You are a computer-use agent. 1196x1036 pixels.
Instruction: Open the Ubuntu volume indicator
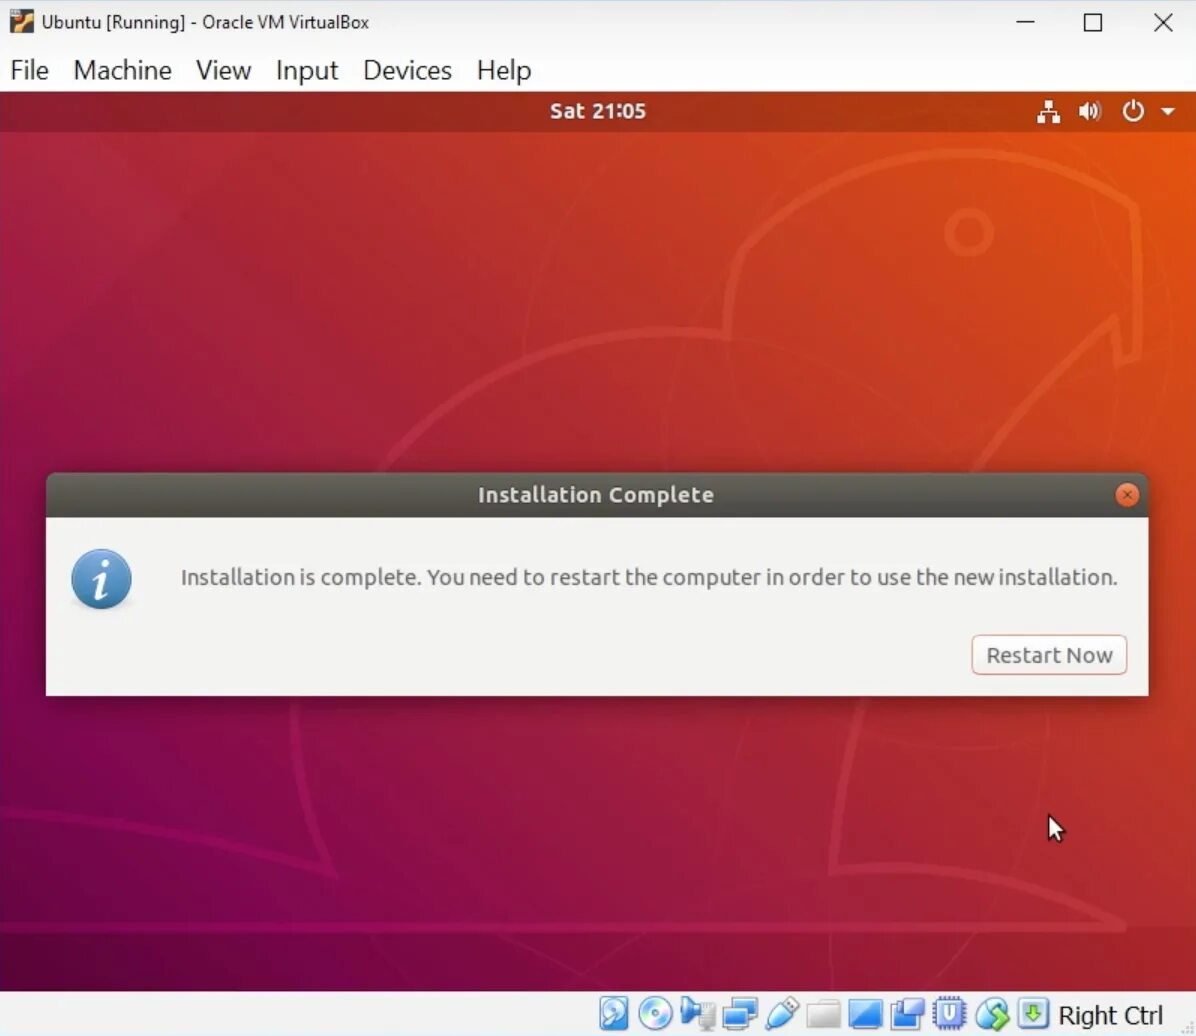[1090, 111]
